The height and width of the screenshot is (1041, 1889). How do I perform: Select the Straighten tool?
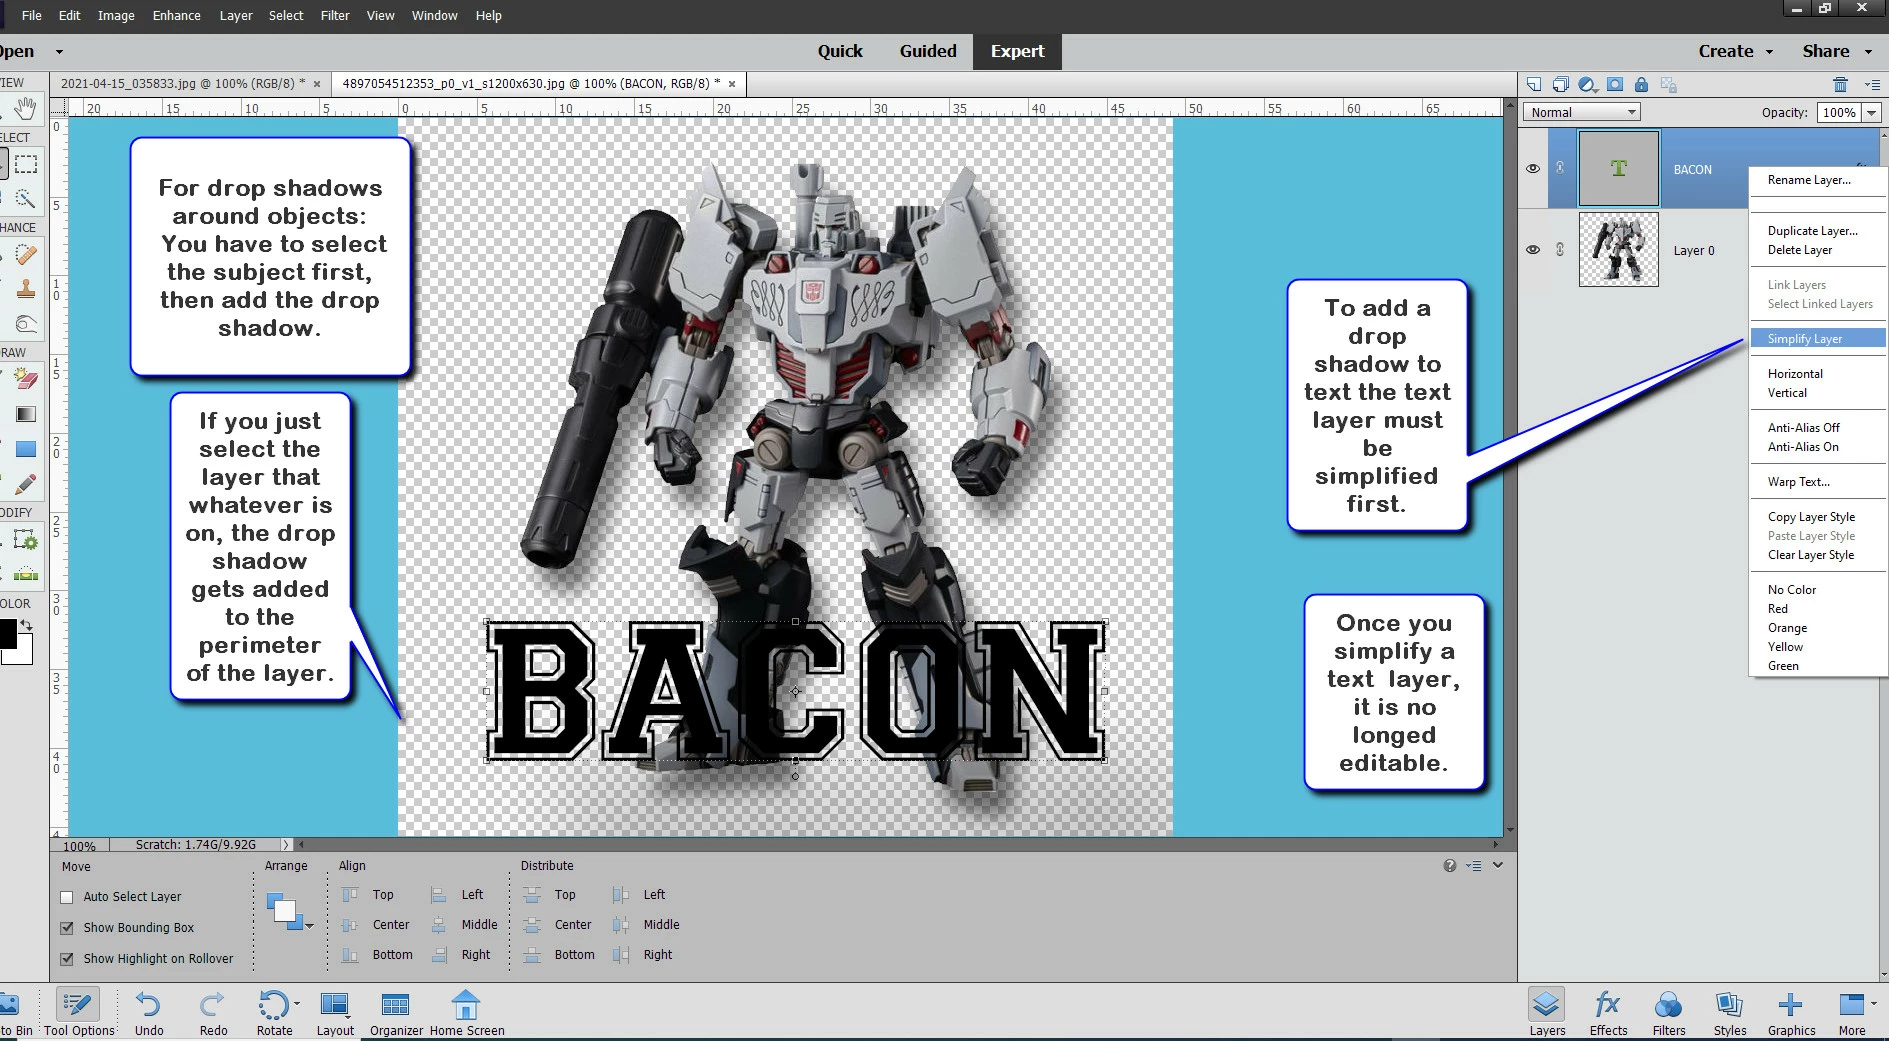[x=26, y=574]
